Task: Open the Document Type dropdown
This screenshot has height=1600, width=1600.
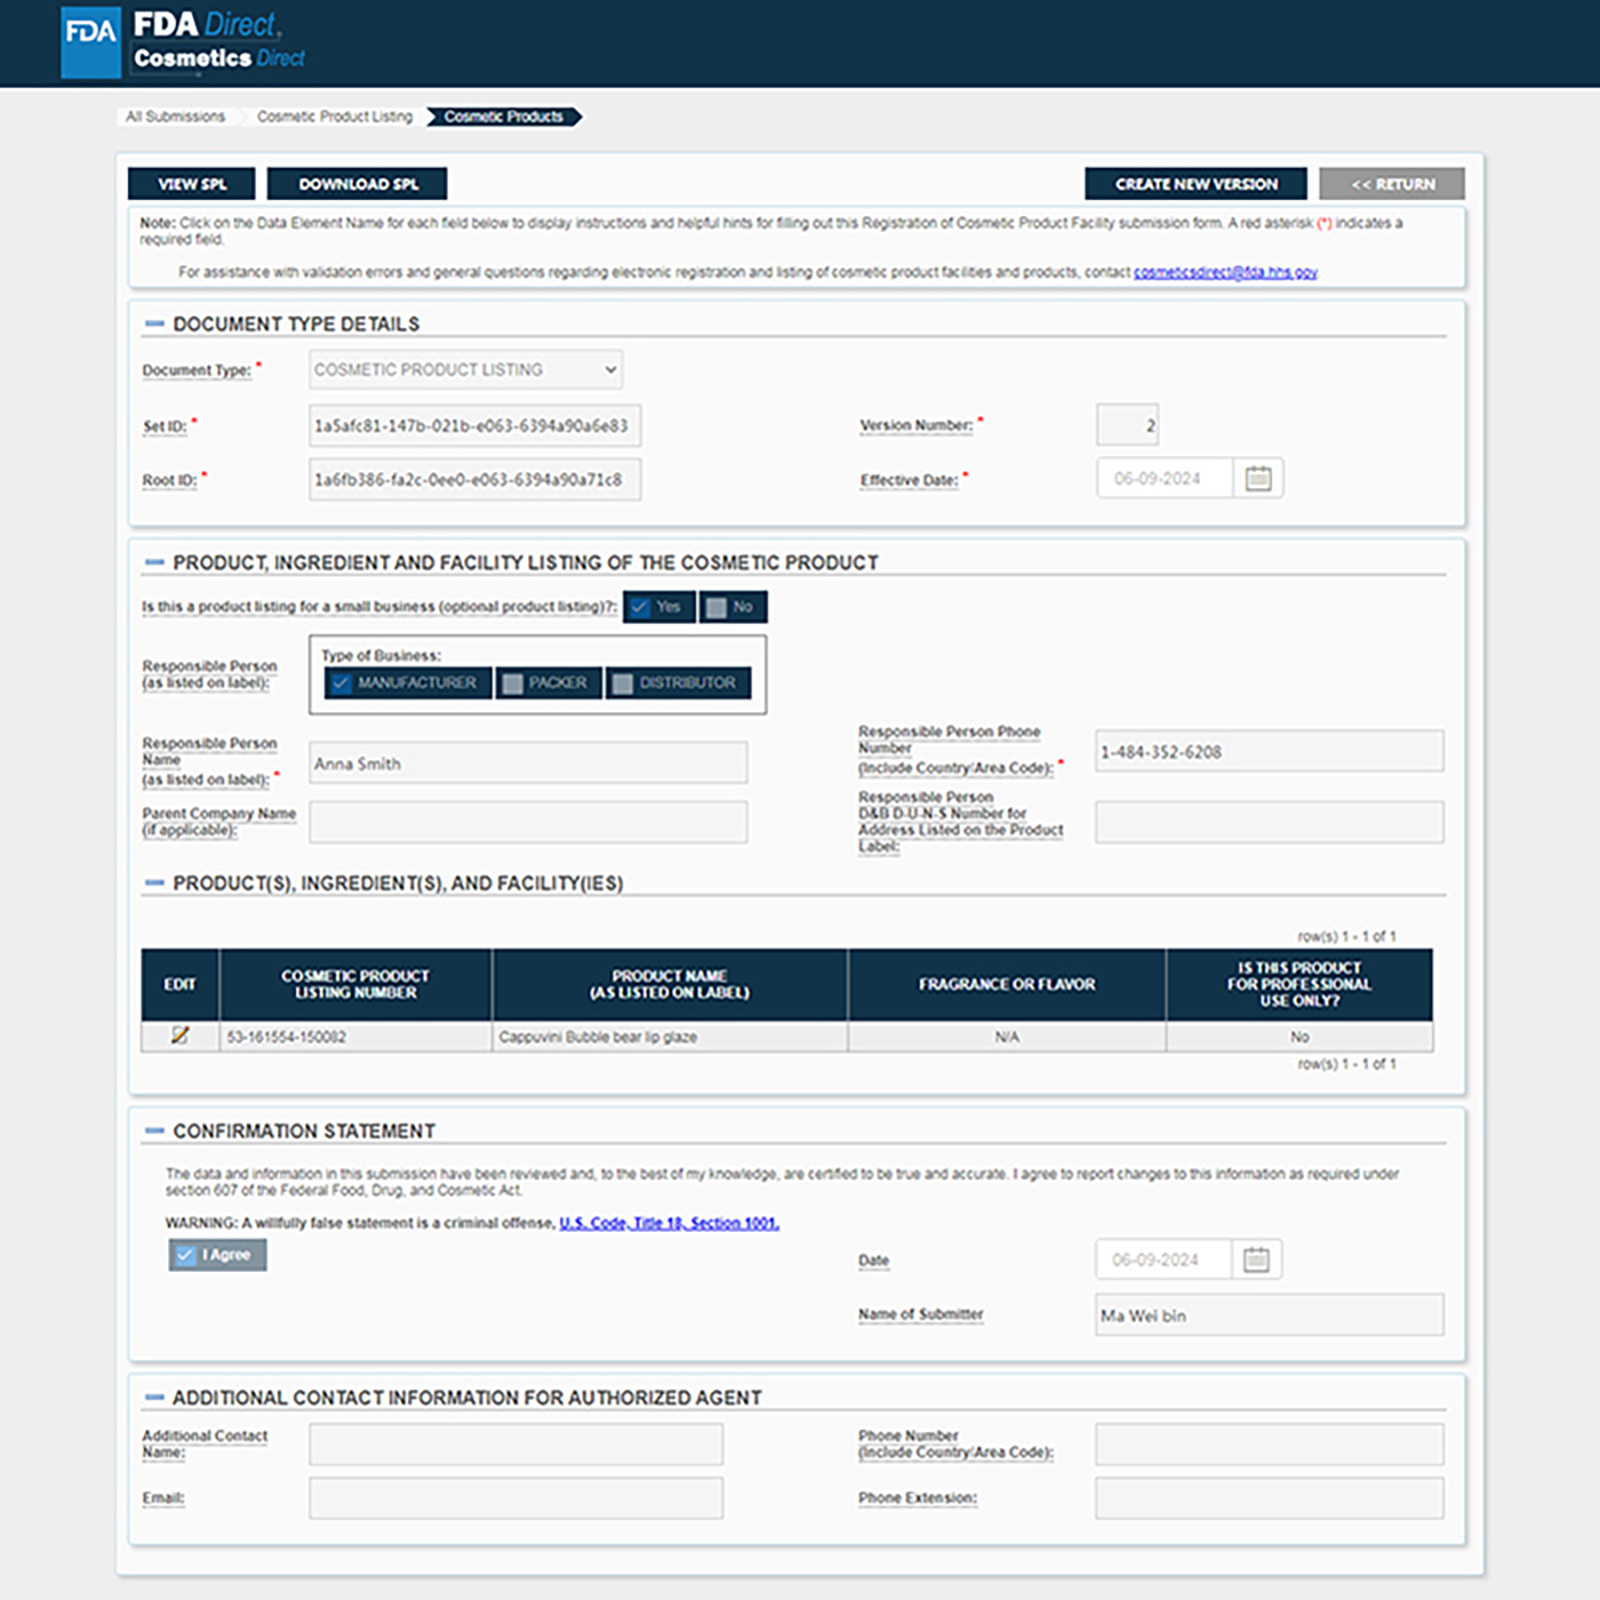Action: (x=465, y=370)
